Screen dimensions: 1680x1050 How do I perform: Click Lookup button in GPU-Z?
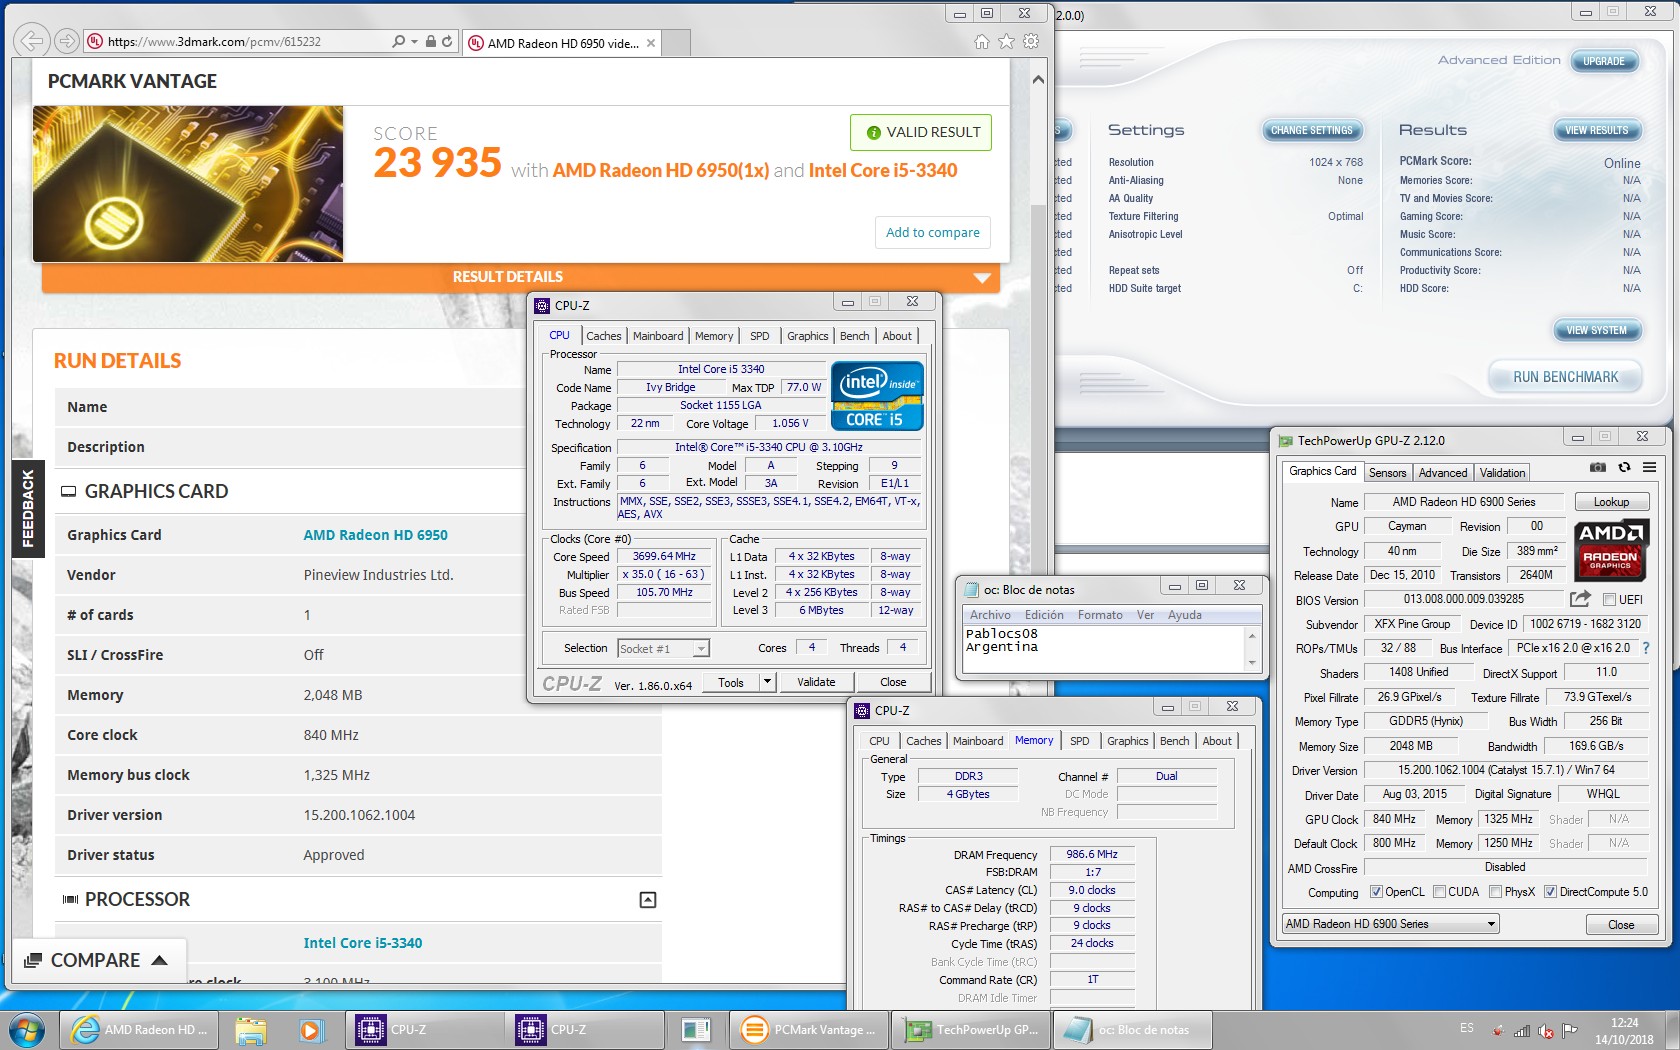click(x=1611, y=502)
